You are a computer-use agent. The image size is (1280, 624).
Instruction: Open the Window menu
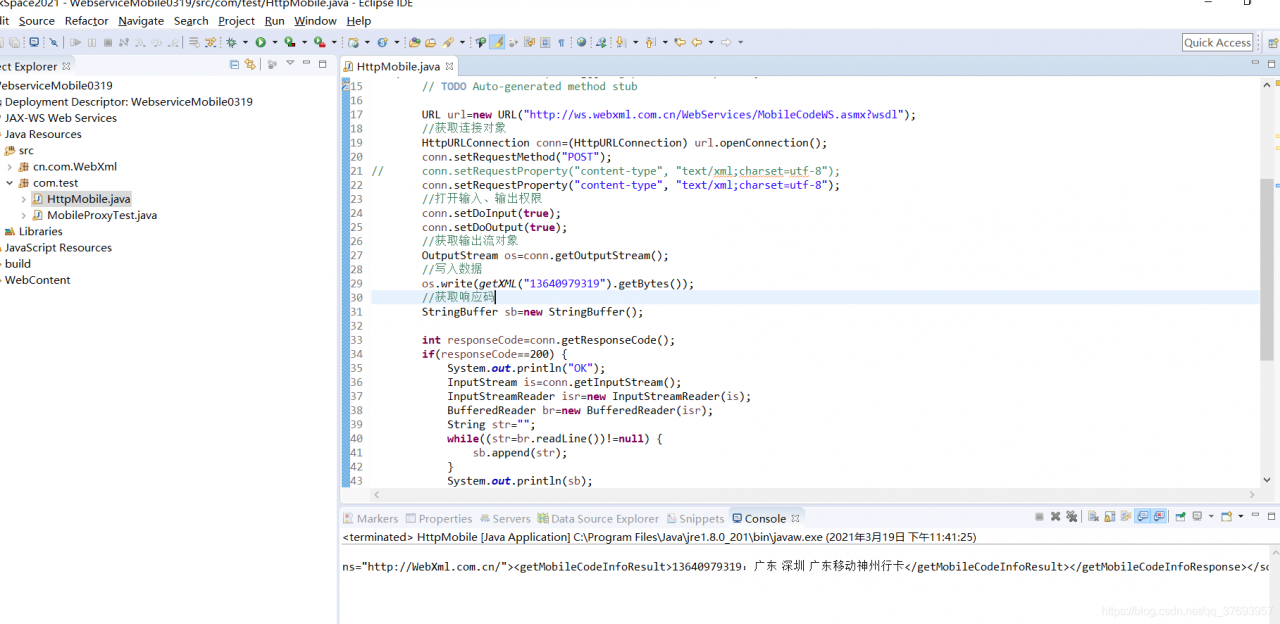pyautogui.click(x=315, y=20)
